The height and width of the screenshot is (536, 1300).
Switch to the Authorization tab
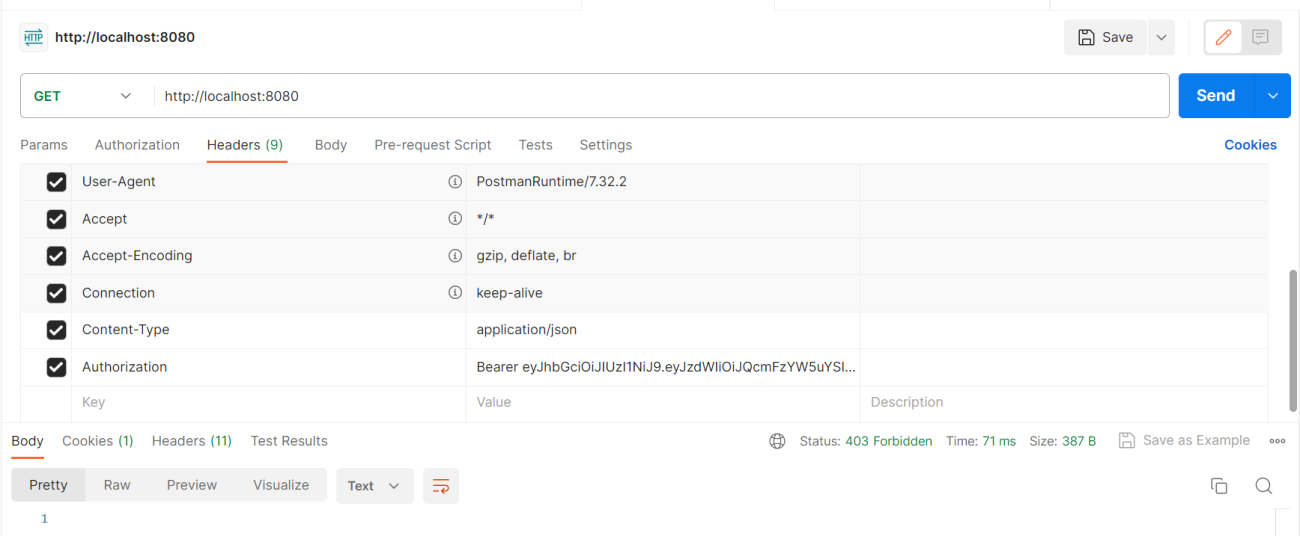pyautogui.click(x=137, y=145)
